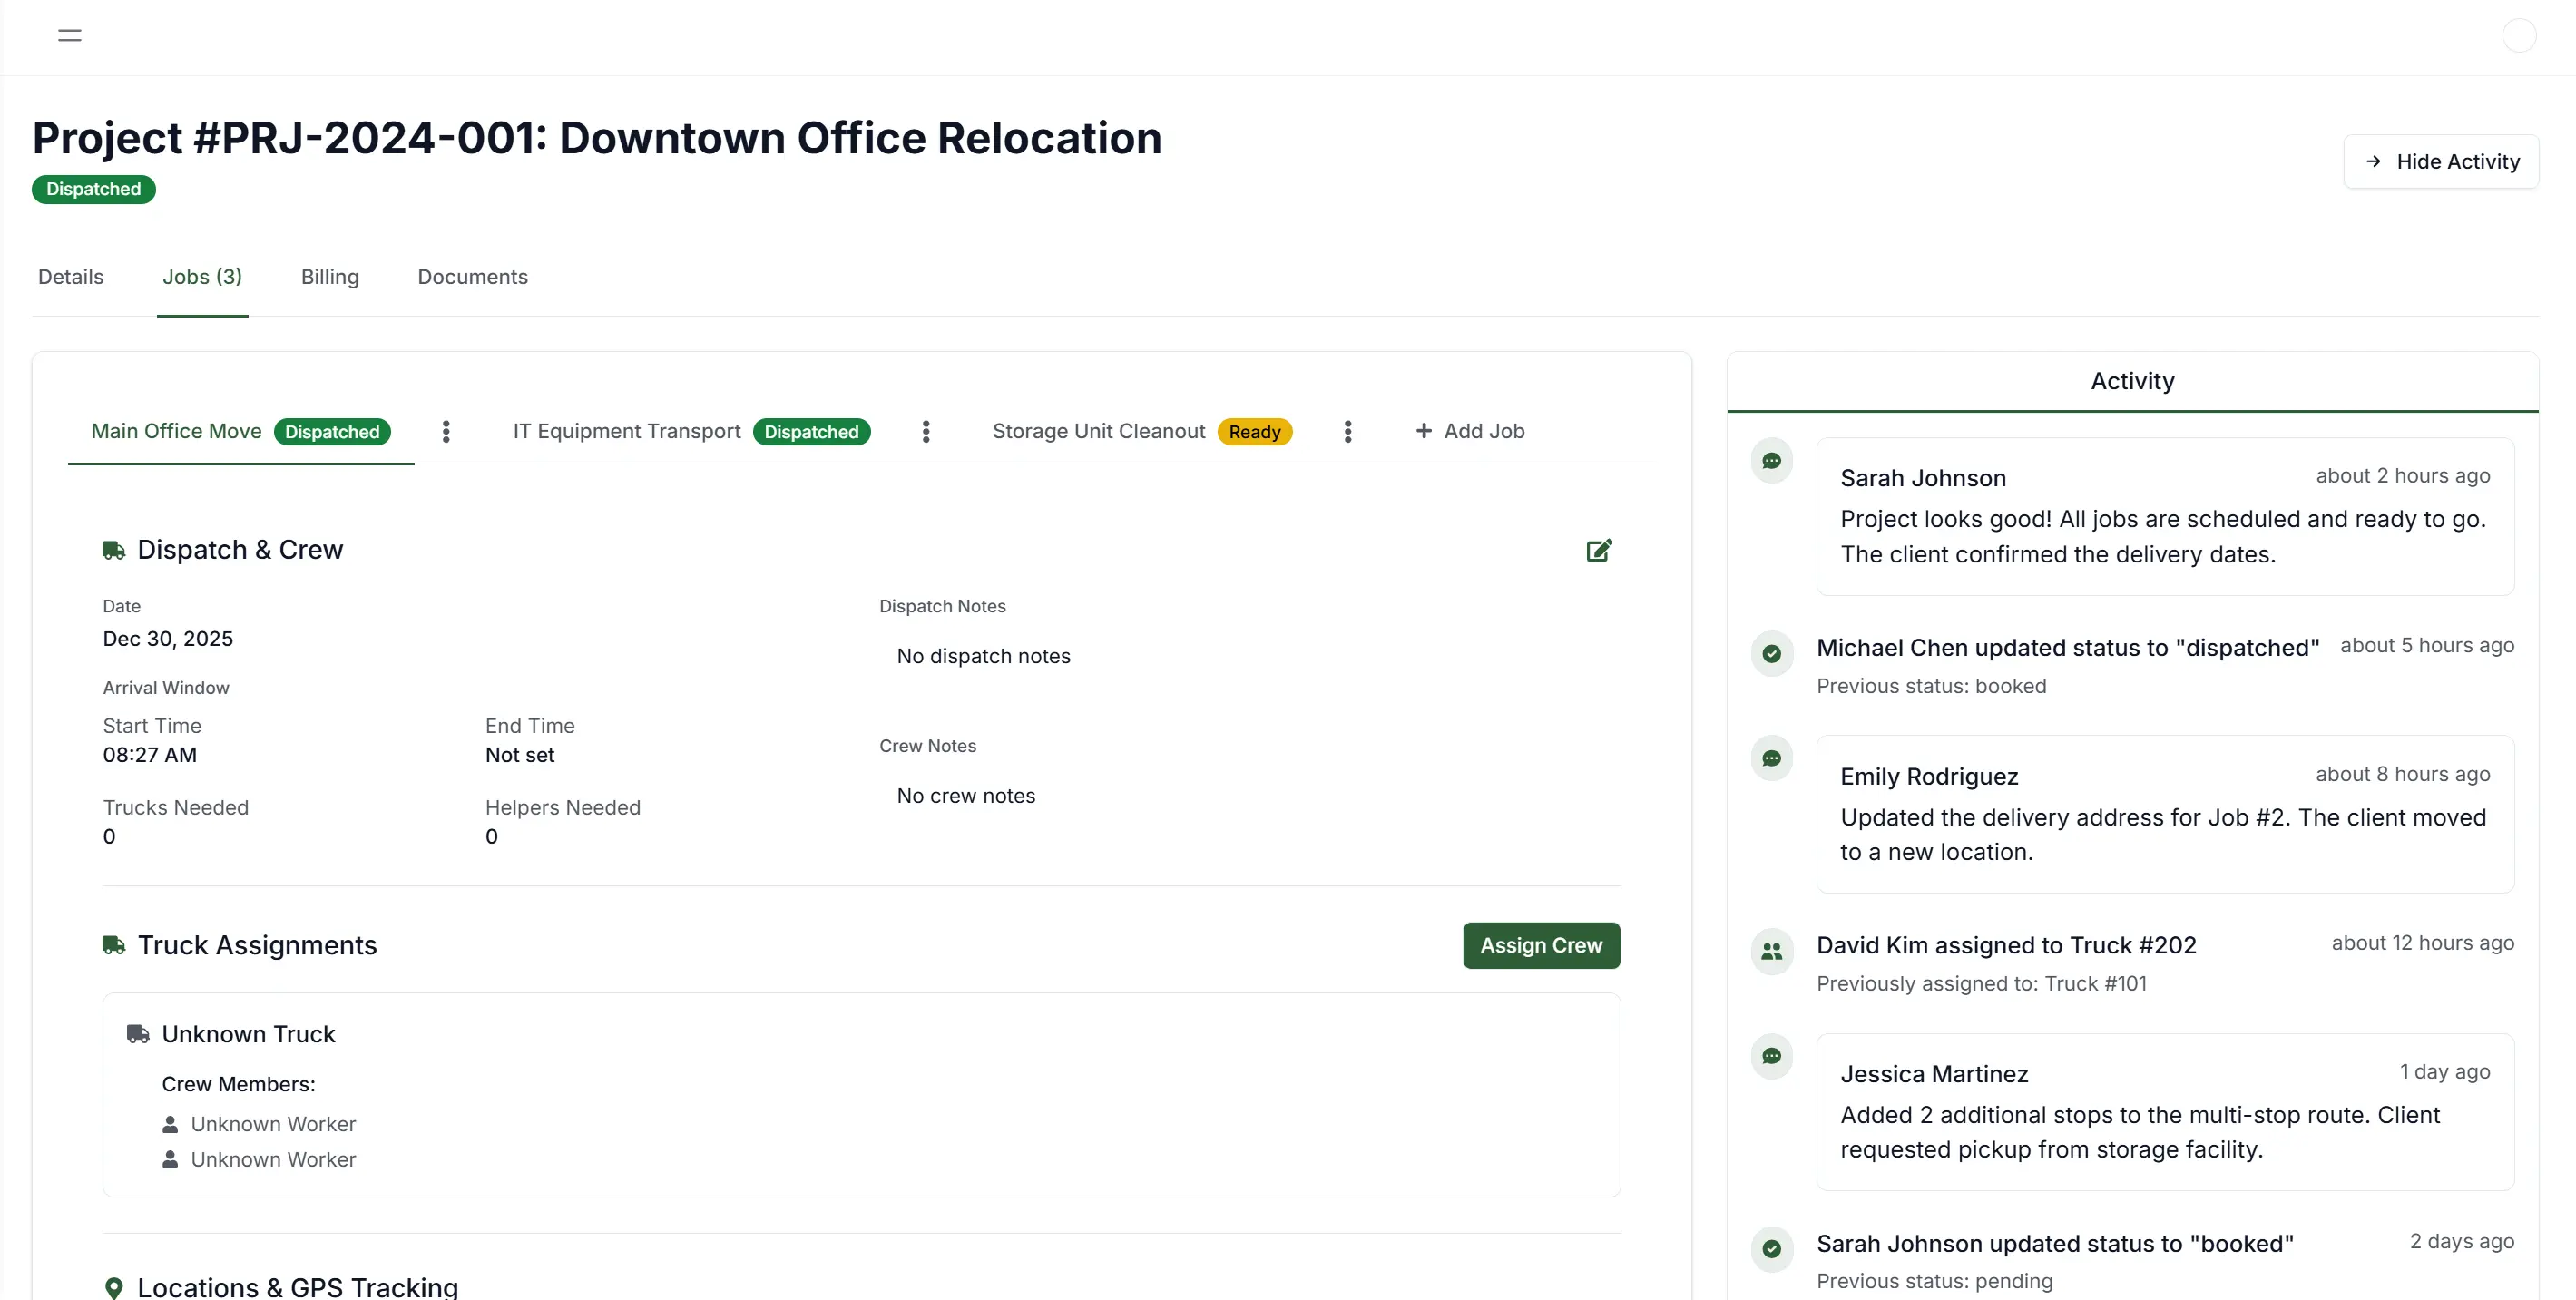Switch to the Details tab
This screenshot has height=1300, width=2576.
(70, 277)
